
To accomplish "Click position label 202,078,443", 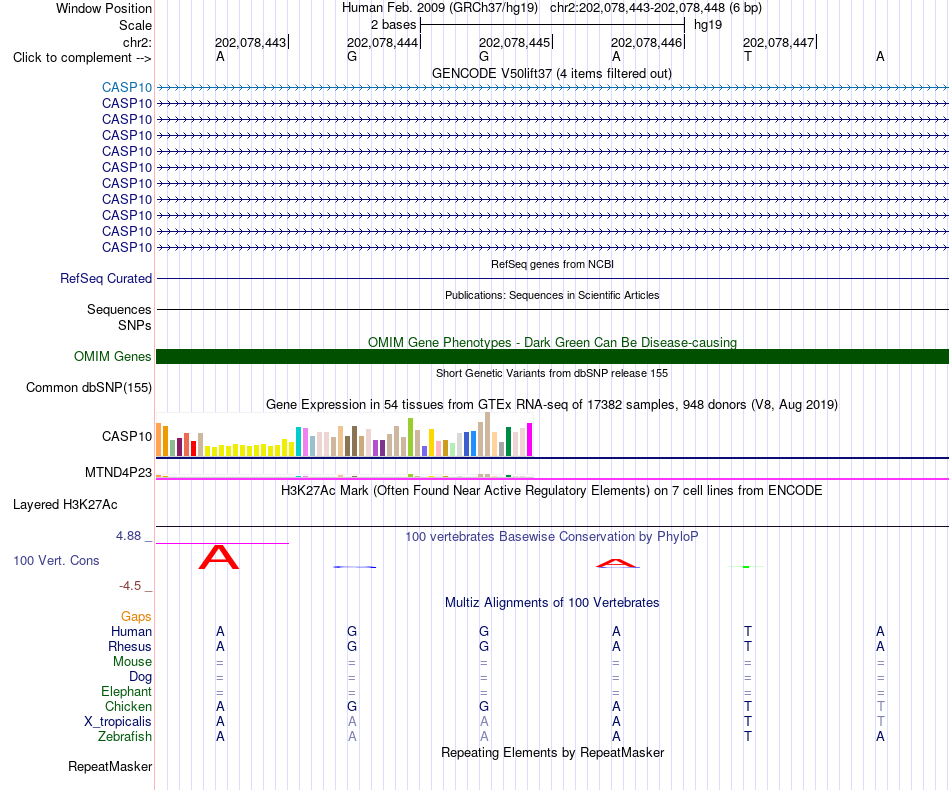I will click(250, 42).
